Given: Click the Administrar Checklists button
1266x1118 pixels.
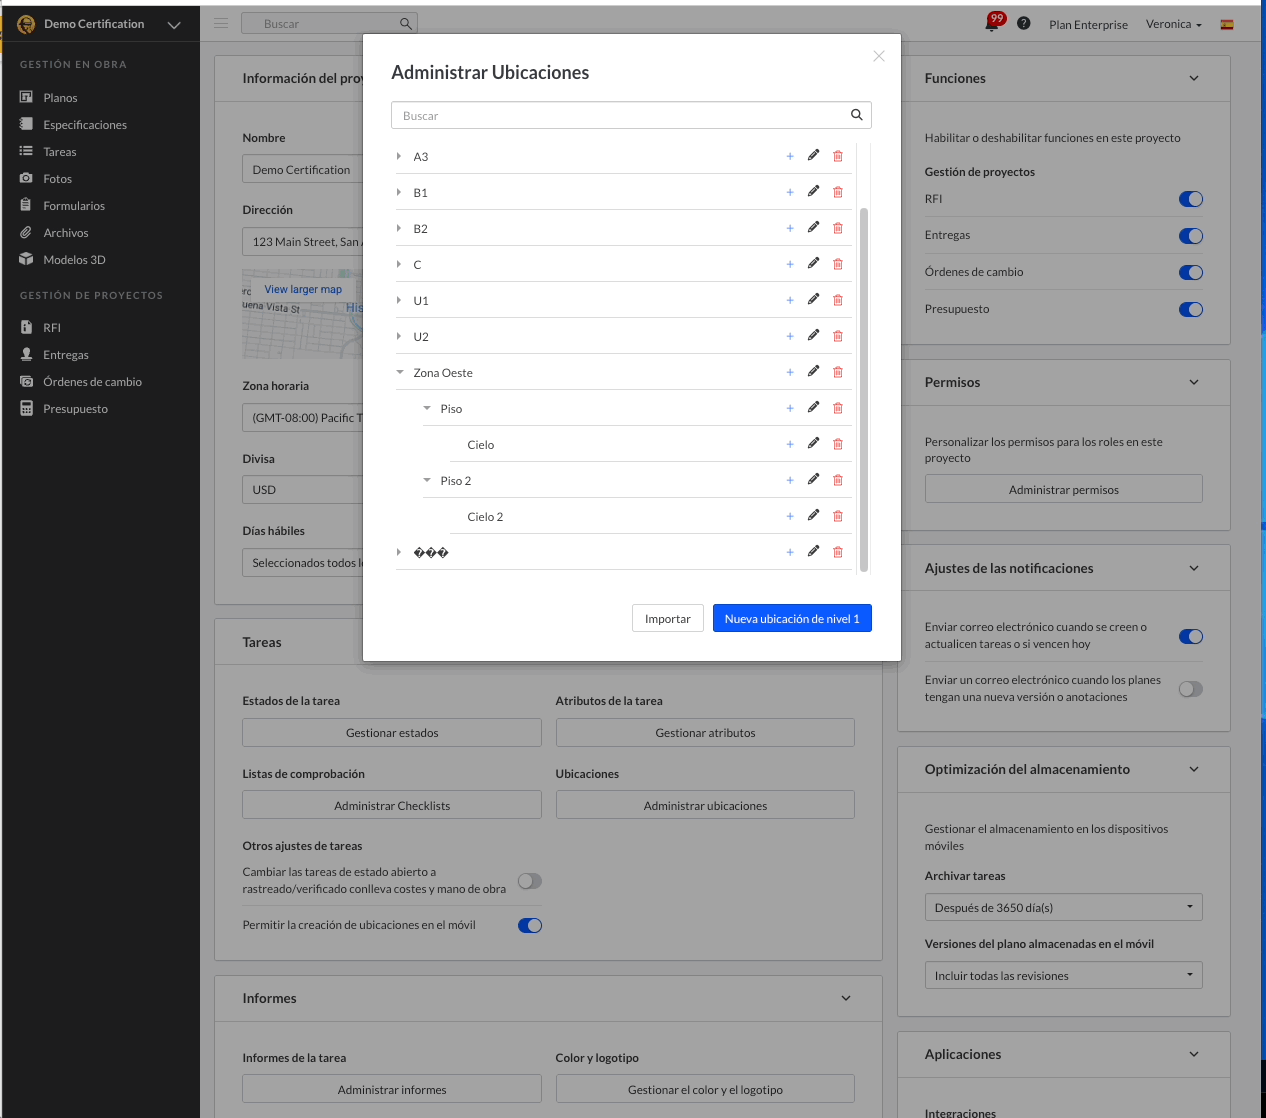Looking at the screenshot, I should 392,805.
